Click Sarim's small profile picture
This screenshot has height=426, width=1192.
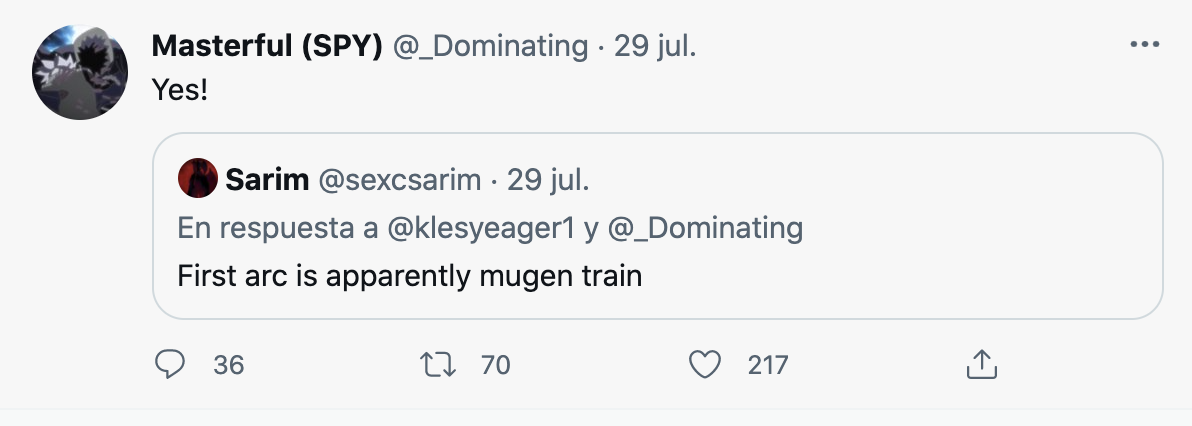[x=197, y=180]
